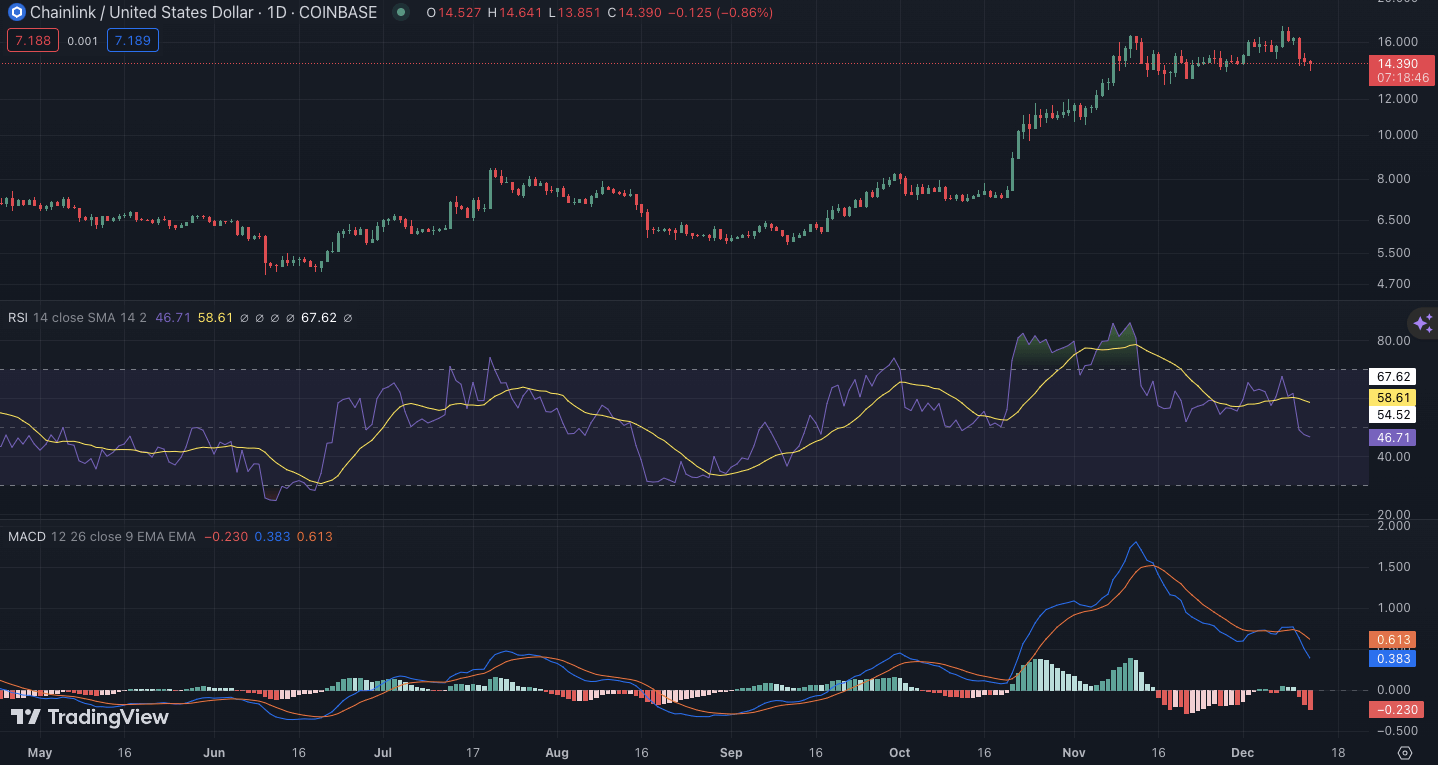Open chart settings hexagon icon on time axis
The width and height of the screenshot is (1438, 765).
coord(1405,752)
